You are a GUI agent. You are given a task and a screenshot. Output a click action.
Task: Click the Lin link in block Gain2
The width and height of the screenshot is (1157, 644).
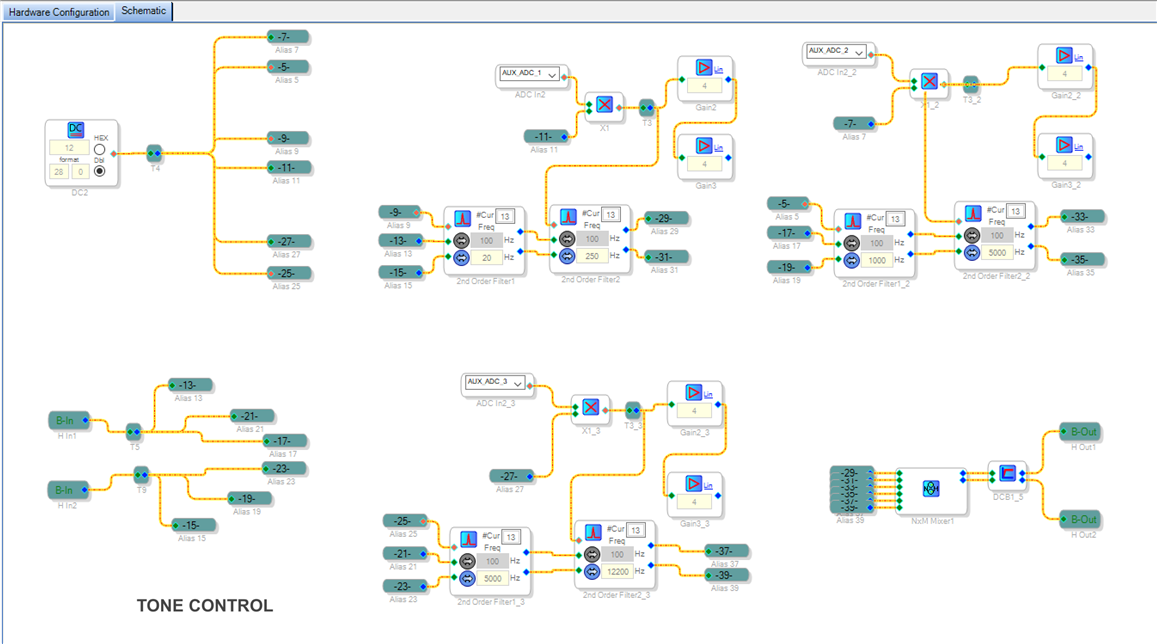coord(719,70)
